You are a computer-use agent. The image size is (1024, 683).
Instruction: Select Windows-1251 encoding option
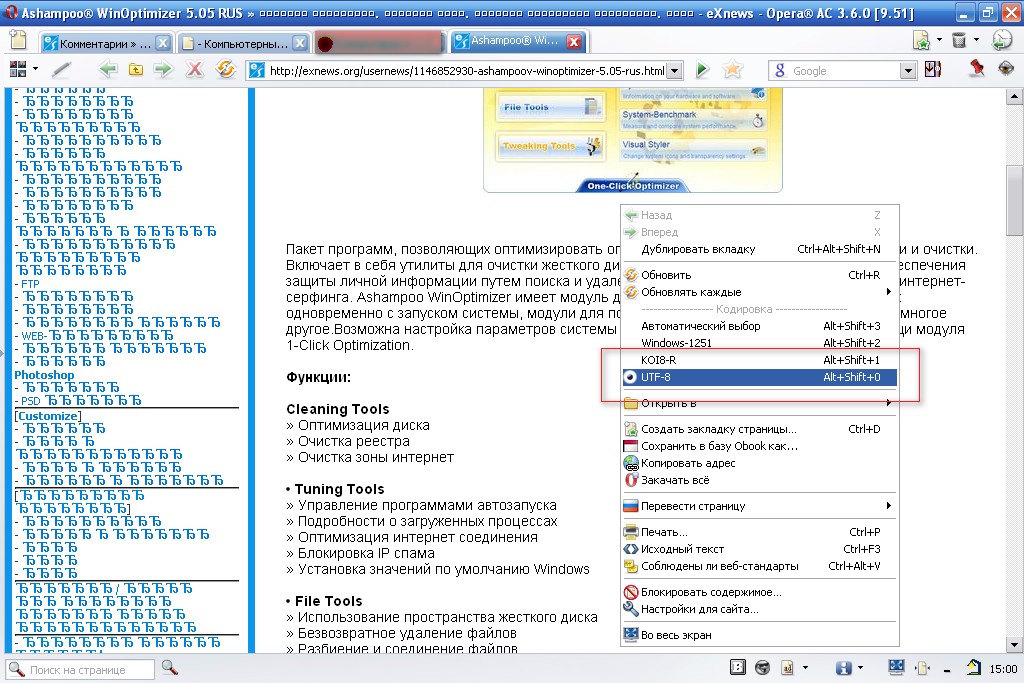point(760,343)
